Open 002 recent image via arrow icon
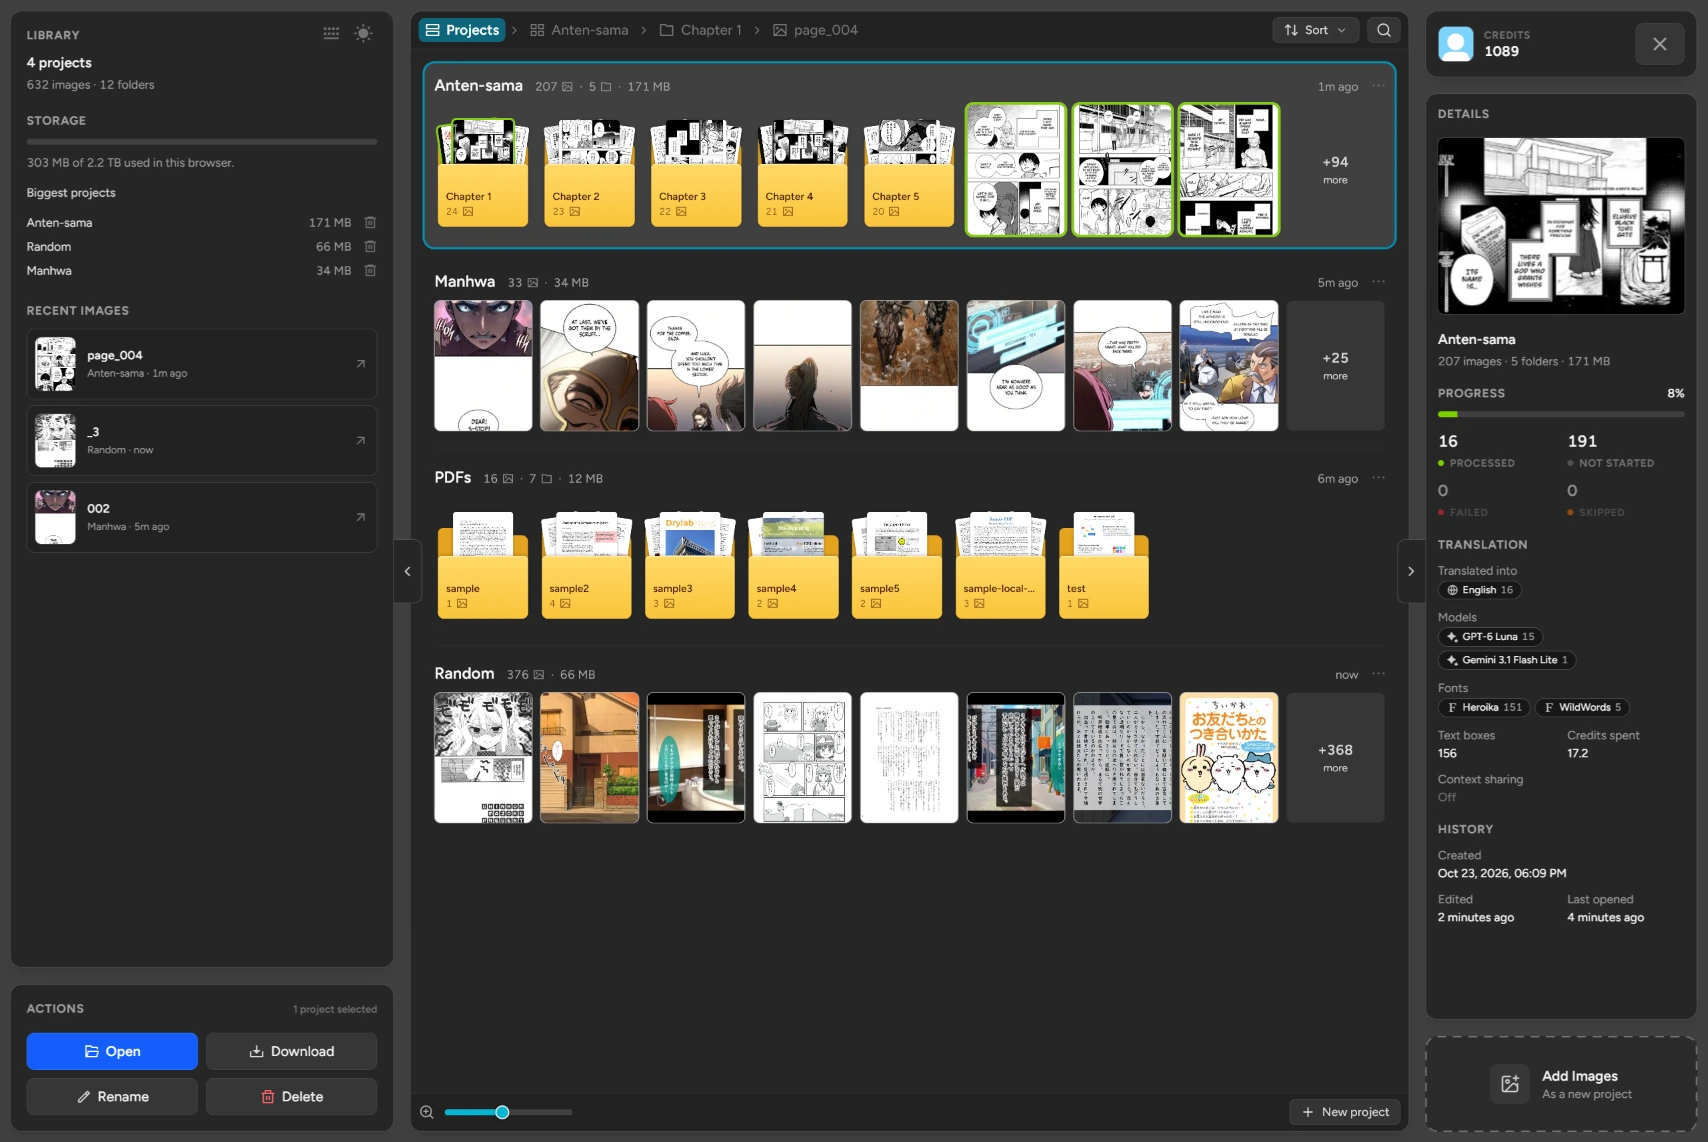1708x1142 pixels. [361, 517]
